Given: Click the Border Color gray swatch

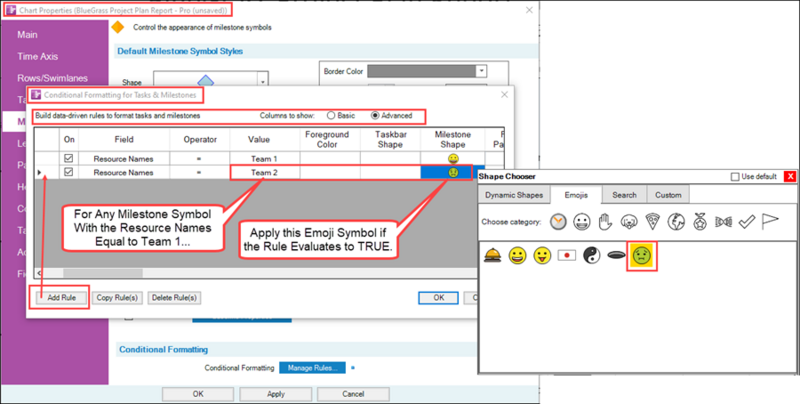Looking at the screenshot, I should [x=422, y=71].
